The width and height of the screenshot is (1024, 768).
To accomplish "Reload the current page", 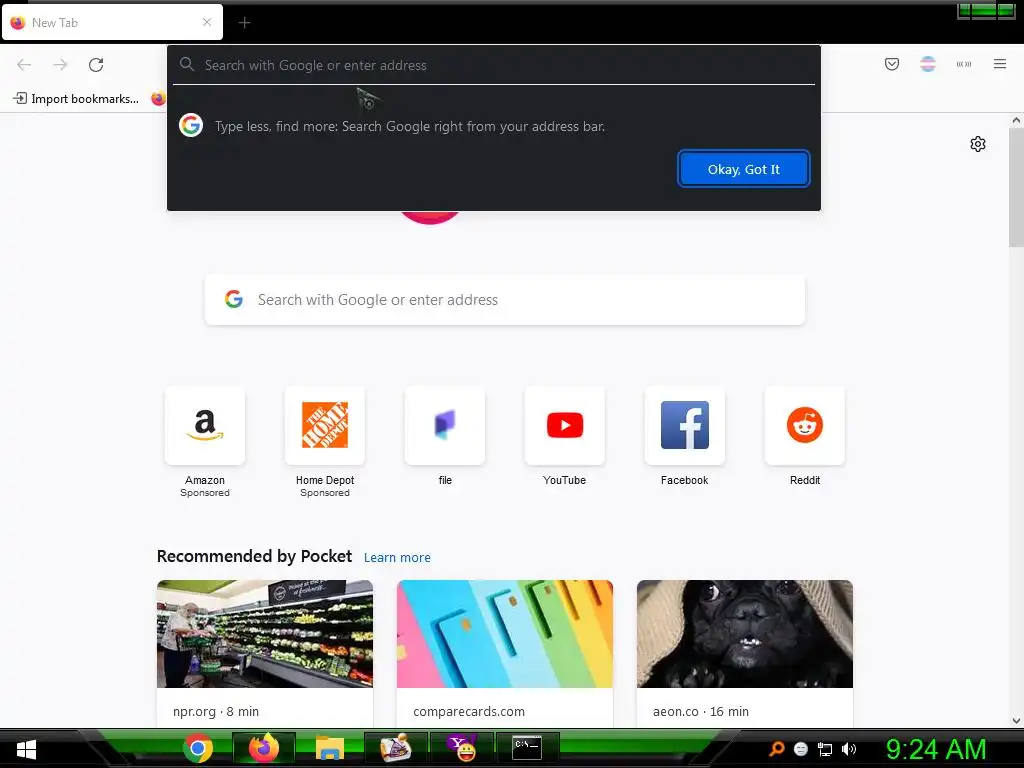I will click(x=96, y=65).
